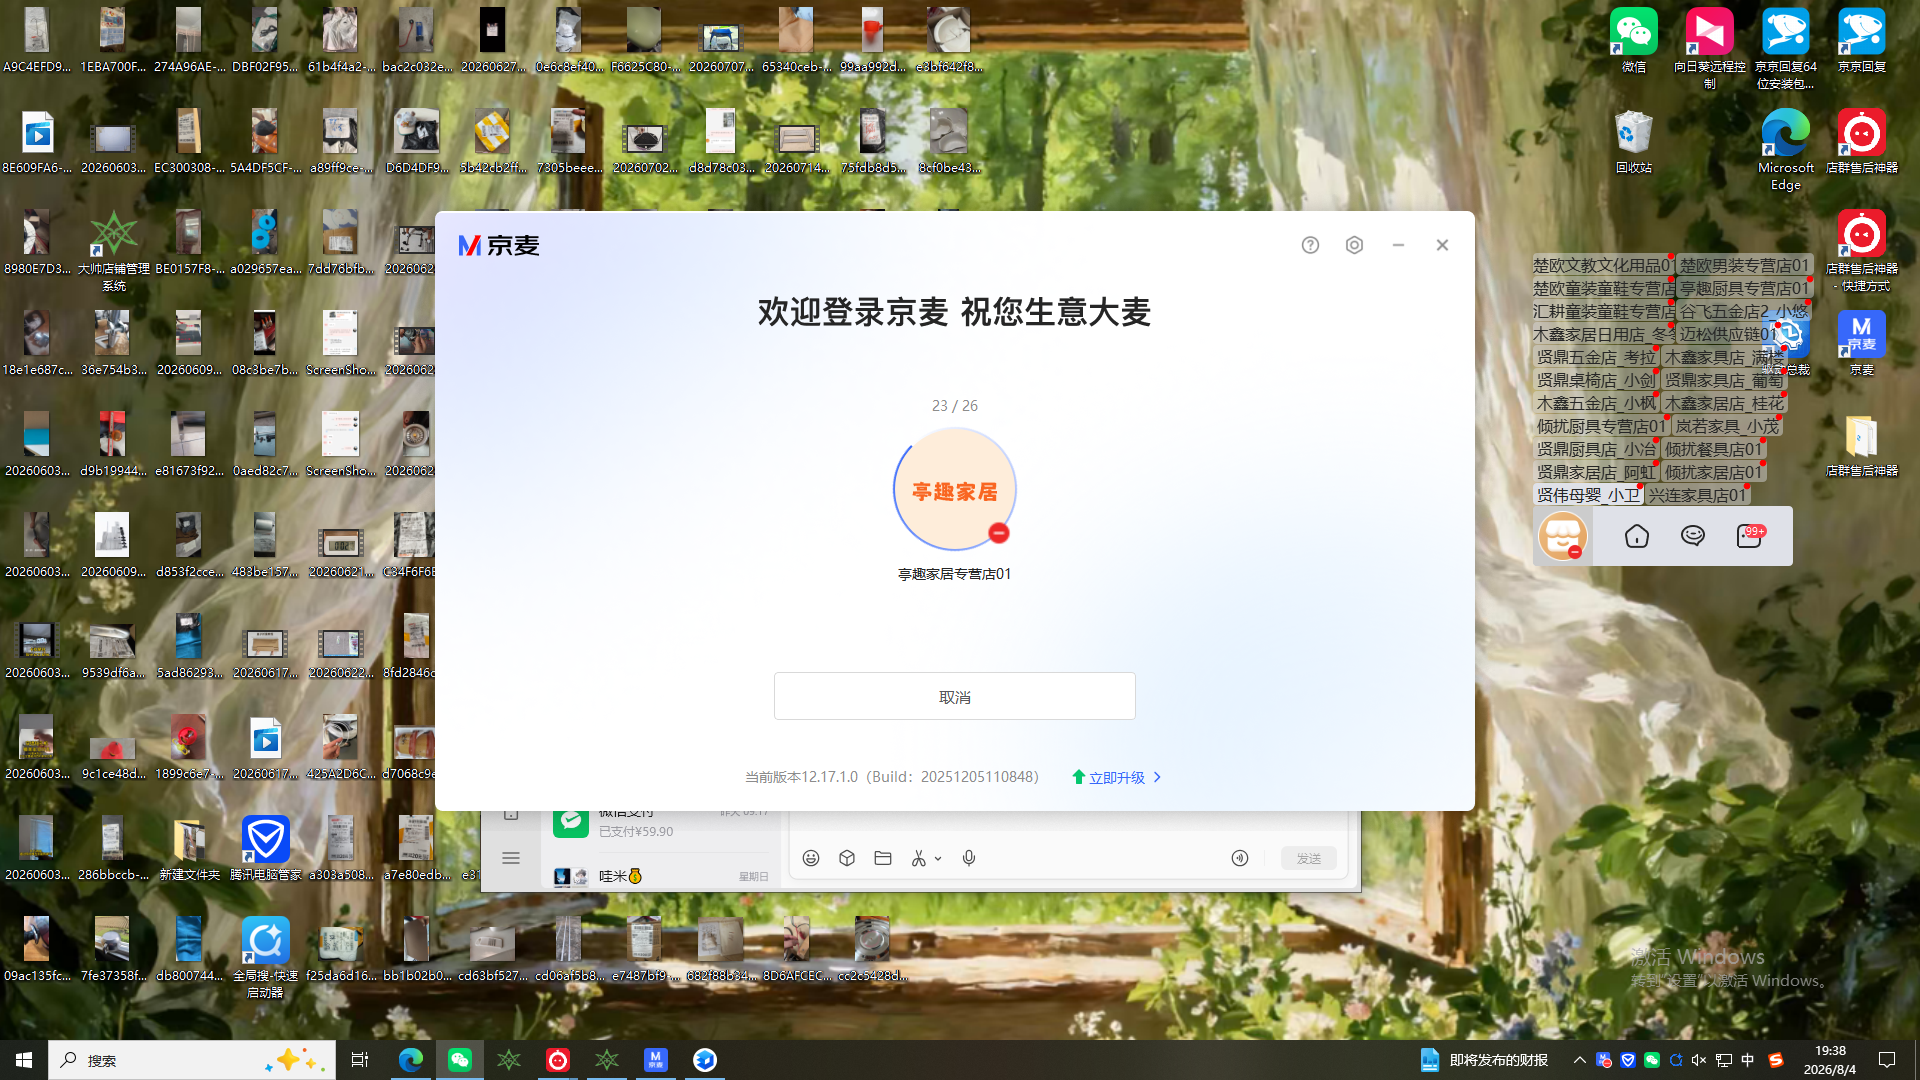Expand the arrow beside 立即升级

pyautogui.click(x=1157, y=777)
